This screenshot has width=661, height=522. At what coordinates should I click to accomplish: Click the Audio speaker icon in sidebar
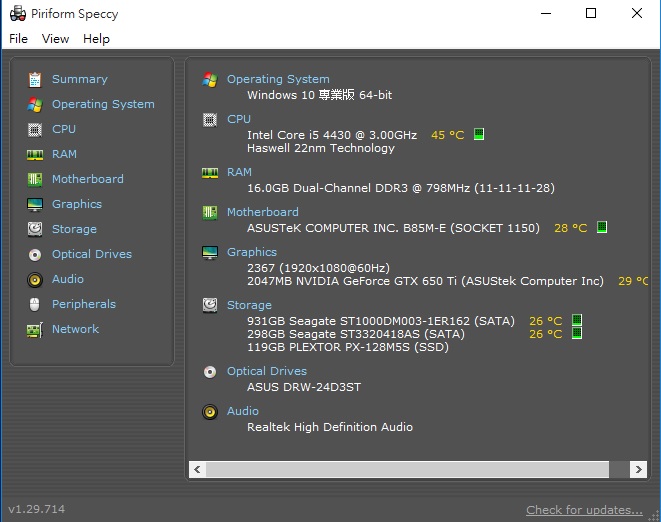coord(35,280)
